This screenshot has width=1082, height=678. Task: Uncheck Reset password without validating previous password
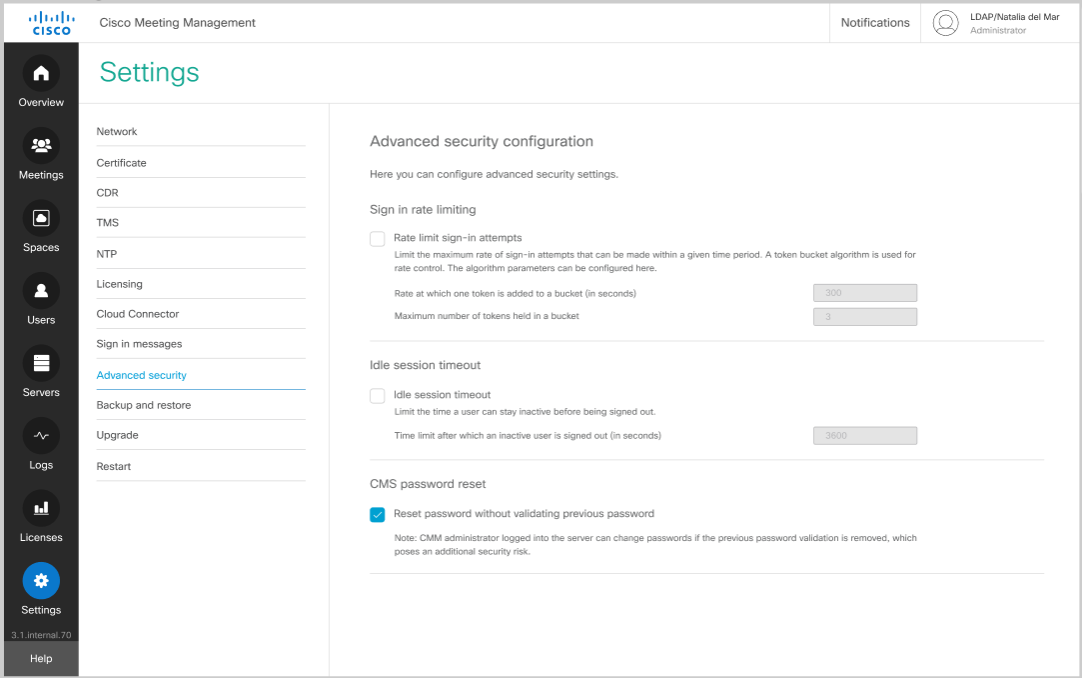(377, 515)
